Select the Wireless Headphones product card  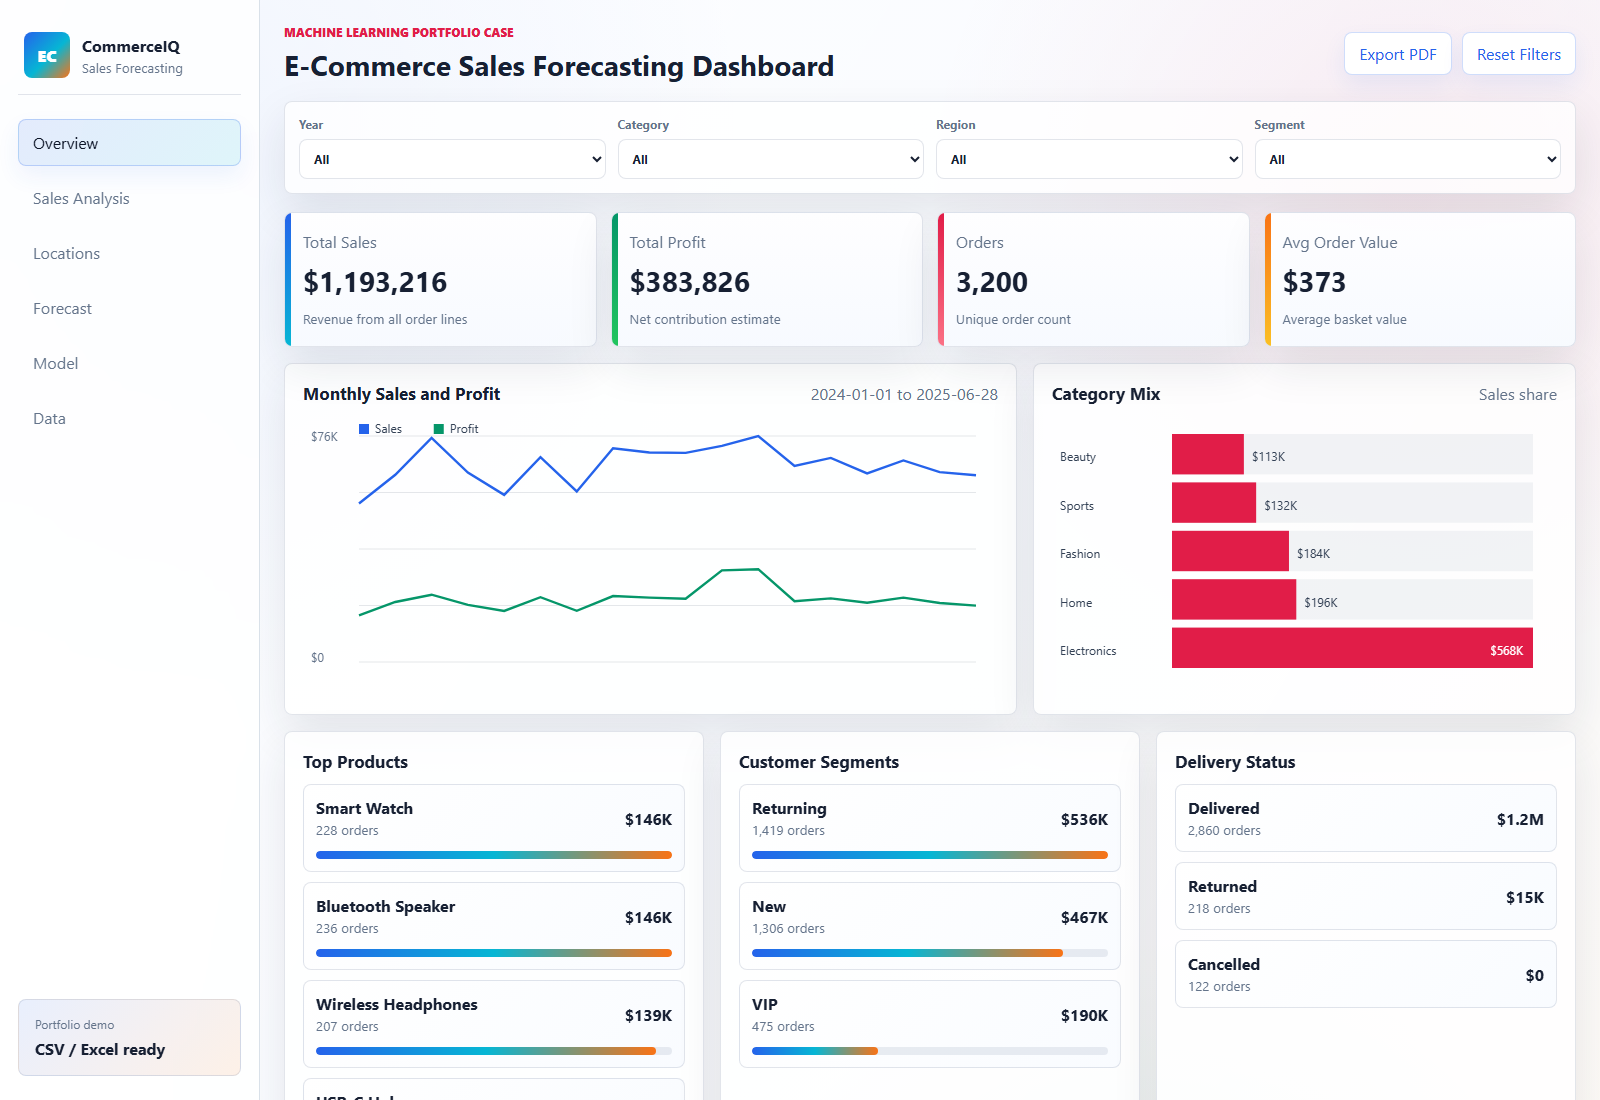[x=494, y=1024]
